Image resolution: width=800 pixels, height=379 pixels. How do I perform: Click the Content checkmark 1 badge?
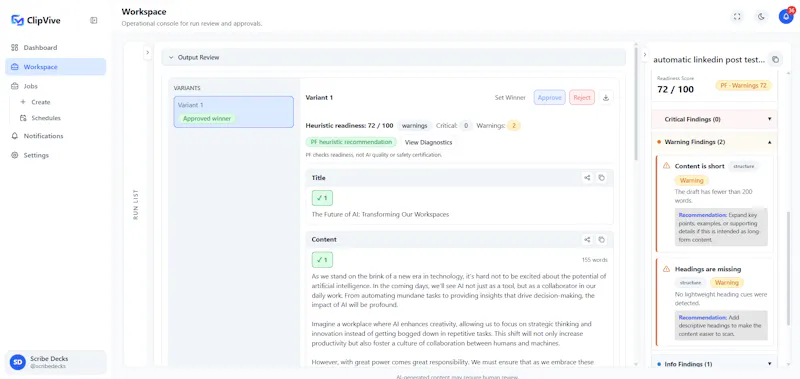tap(322, 260)
